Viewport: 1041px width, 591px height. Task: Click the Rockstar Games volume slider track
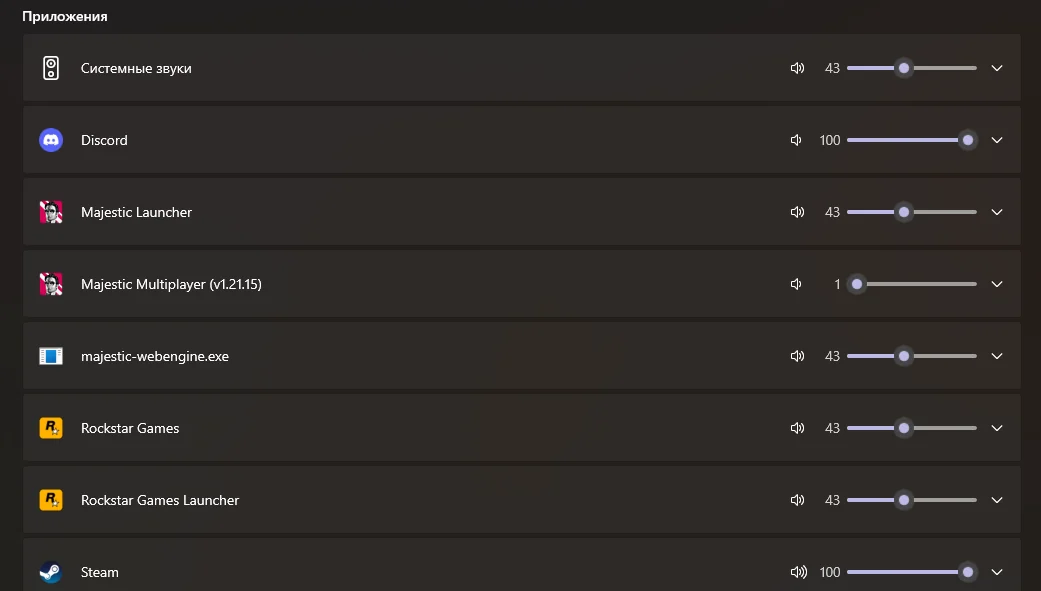(912, 428)
